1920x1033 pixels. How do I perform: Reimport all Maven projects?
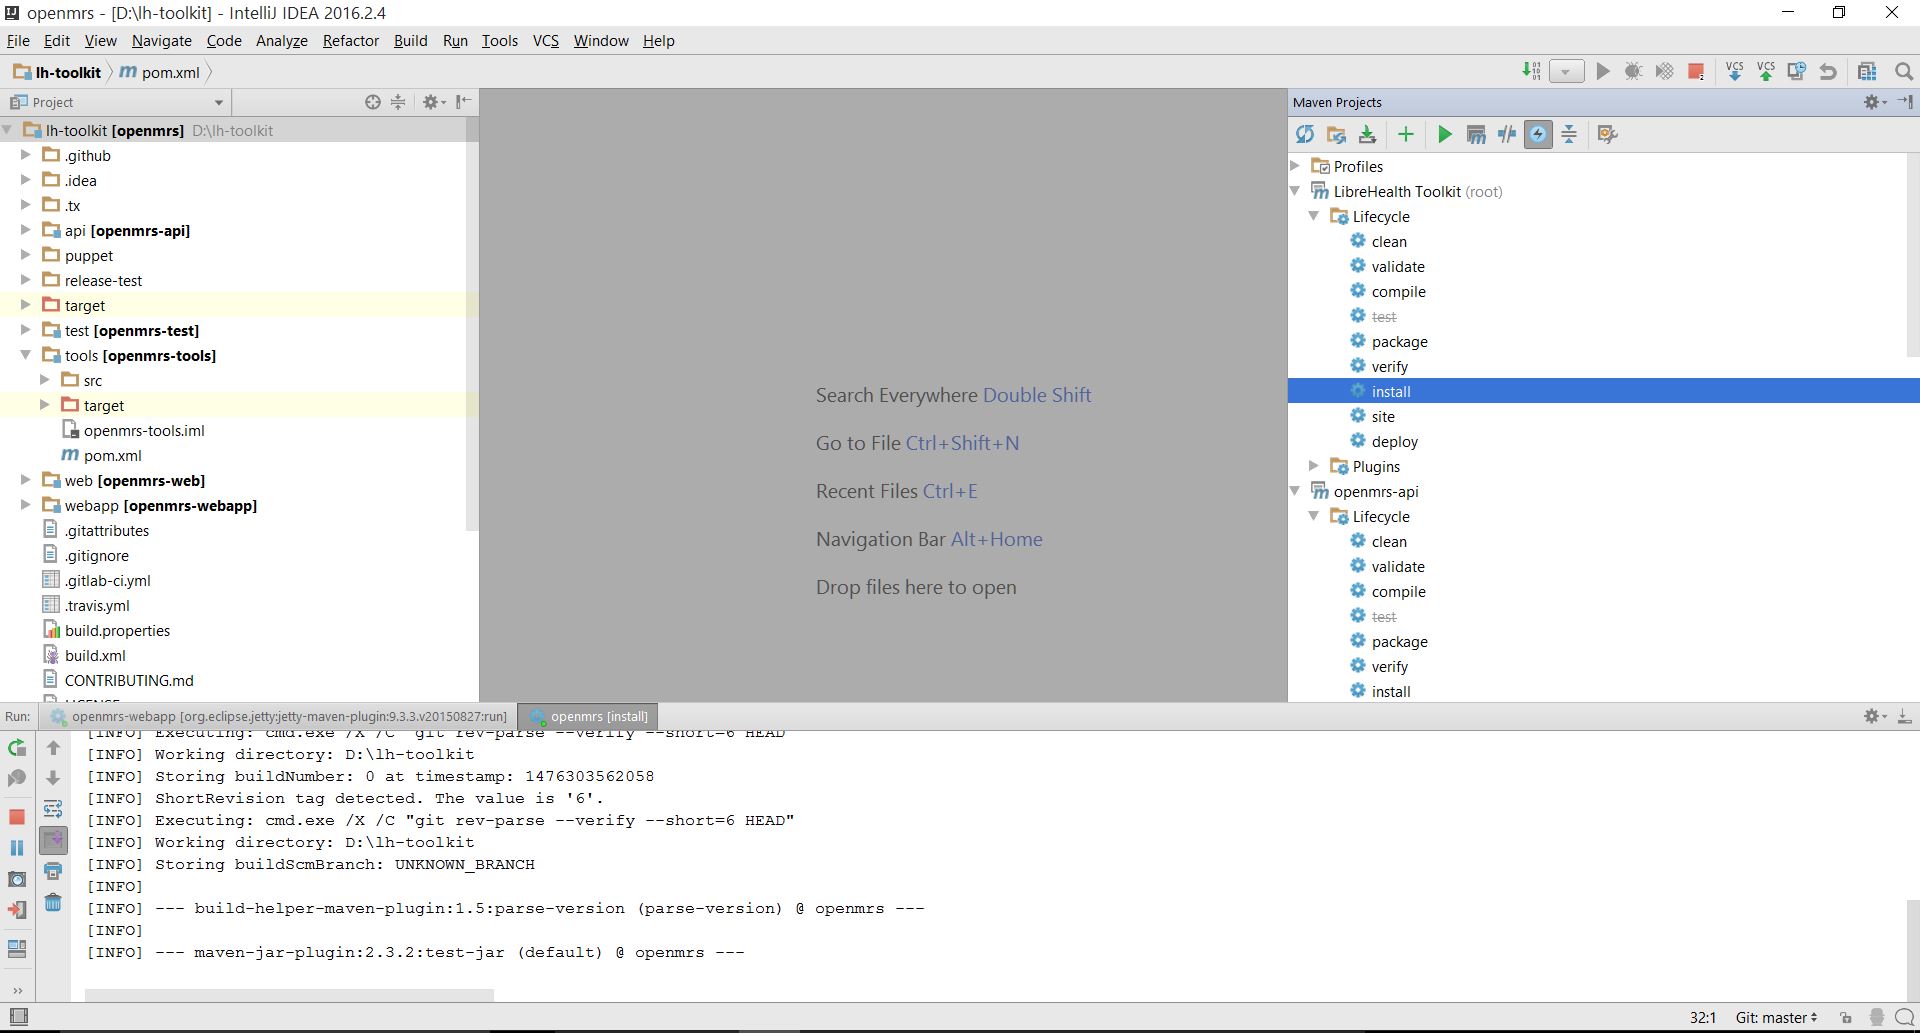(1305, 134)
